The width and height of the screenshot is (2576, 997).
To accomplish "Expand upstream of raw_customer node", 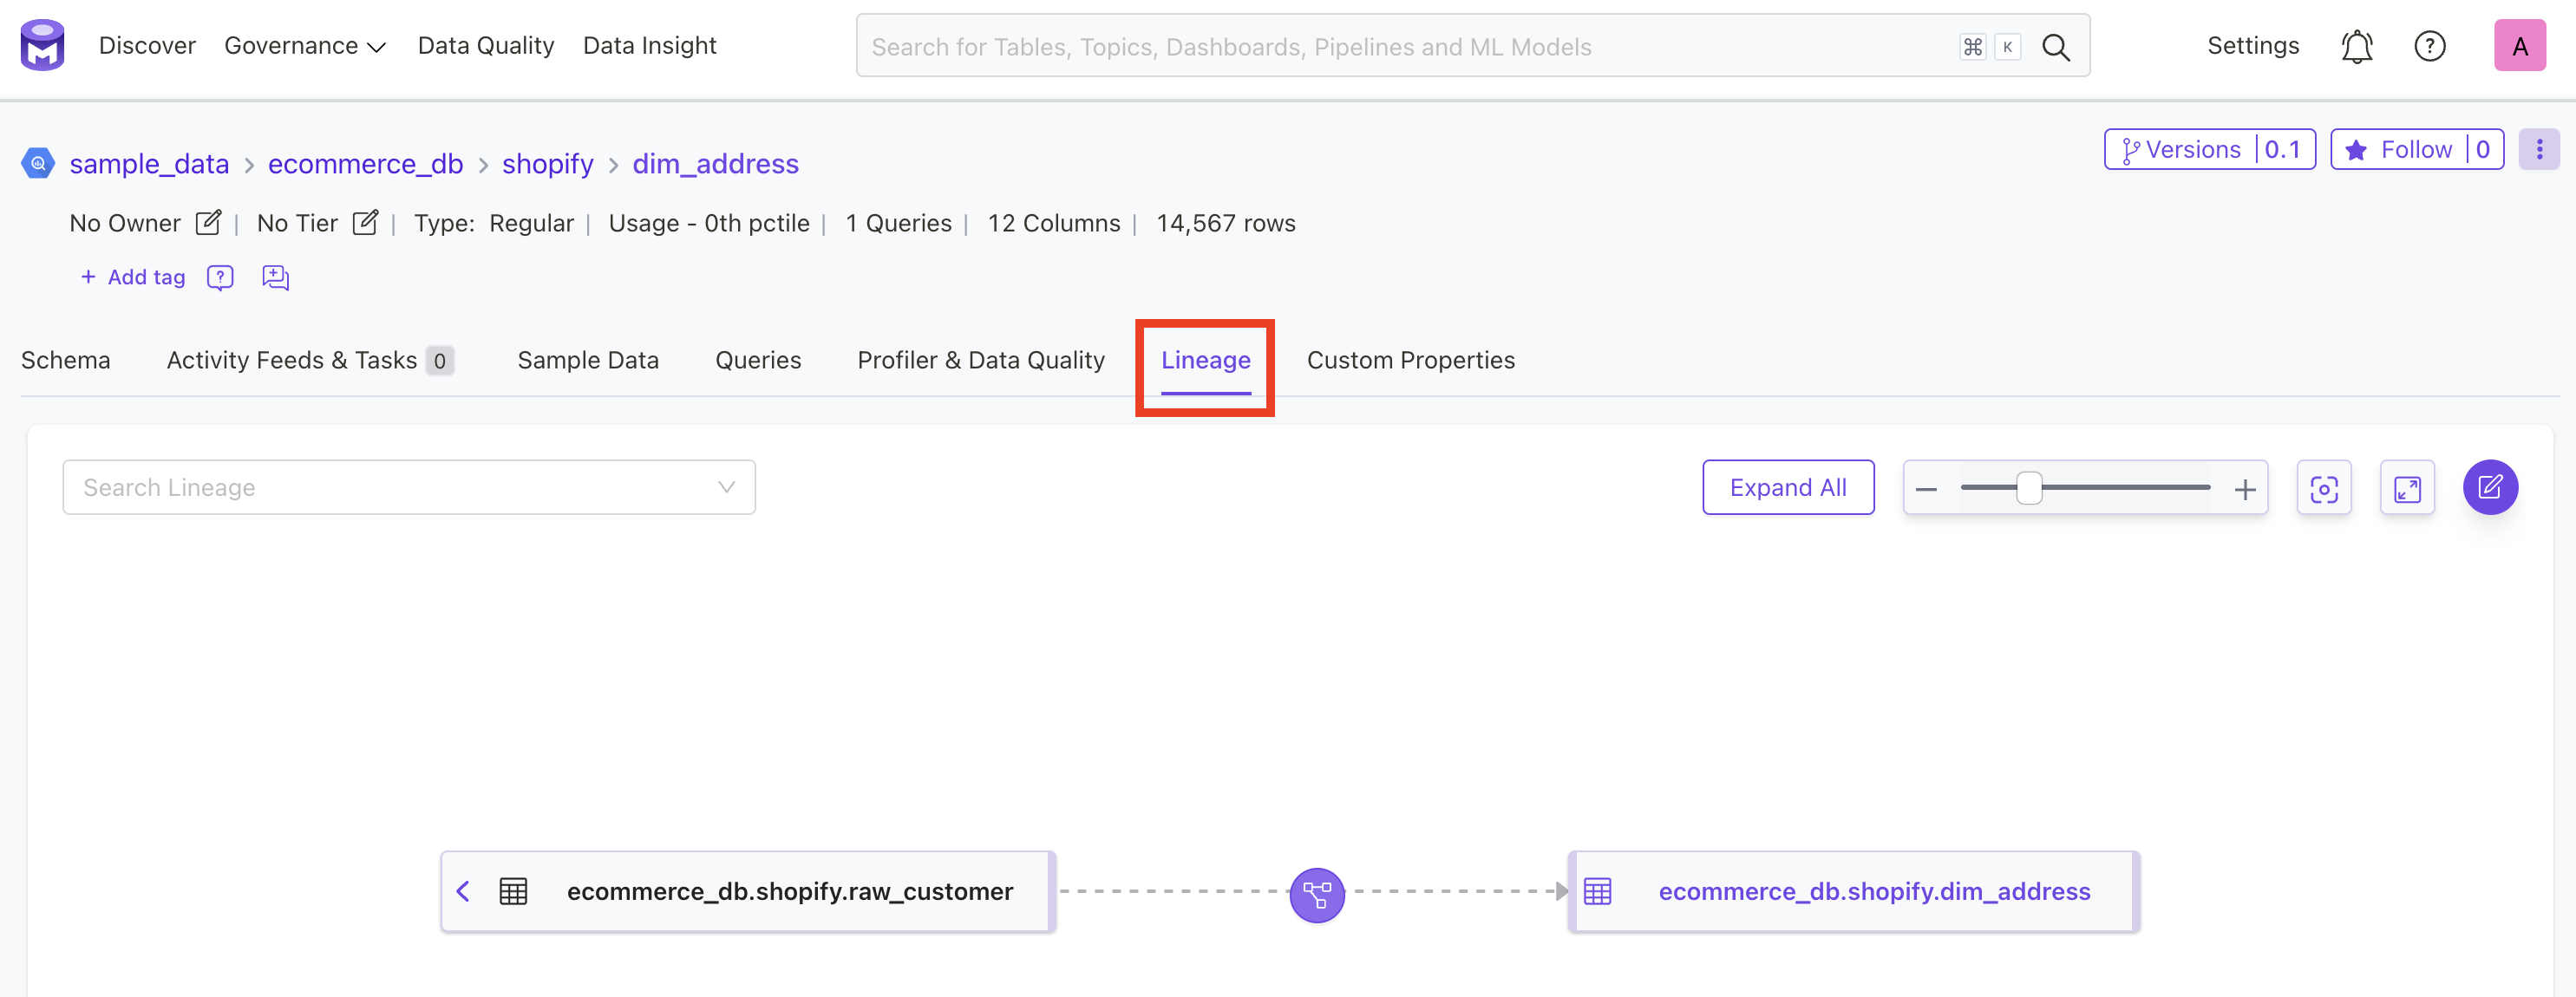I will 463,891.
